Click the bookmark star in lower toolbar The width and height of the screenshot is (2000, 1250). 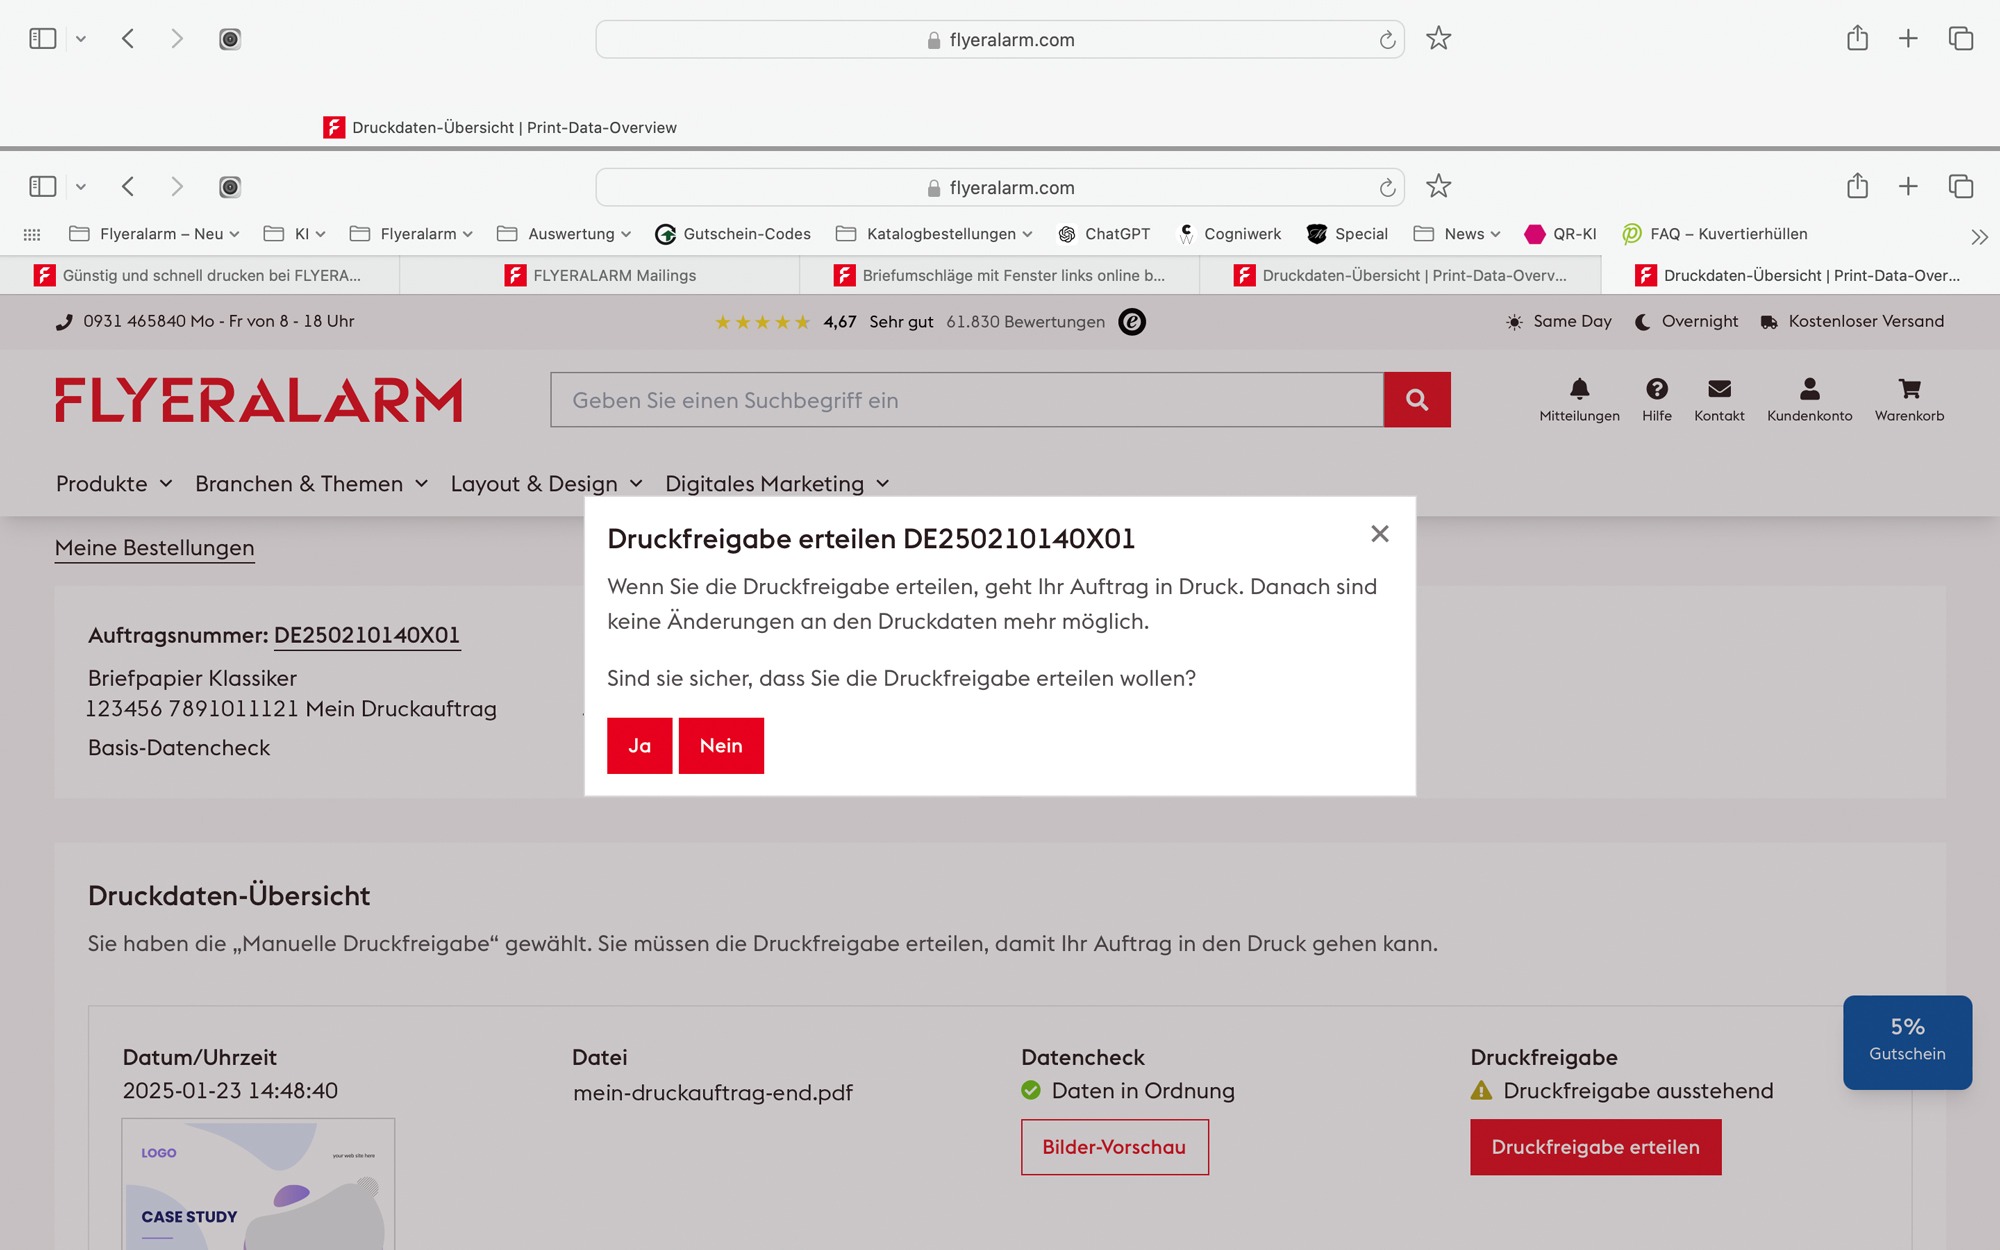(x=1438, y=186)
